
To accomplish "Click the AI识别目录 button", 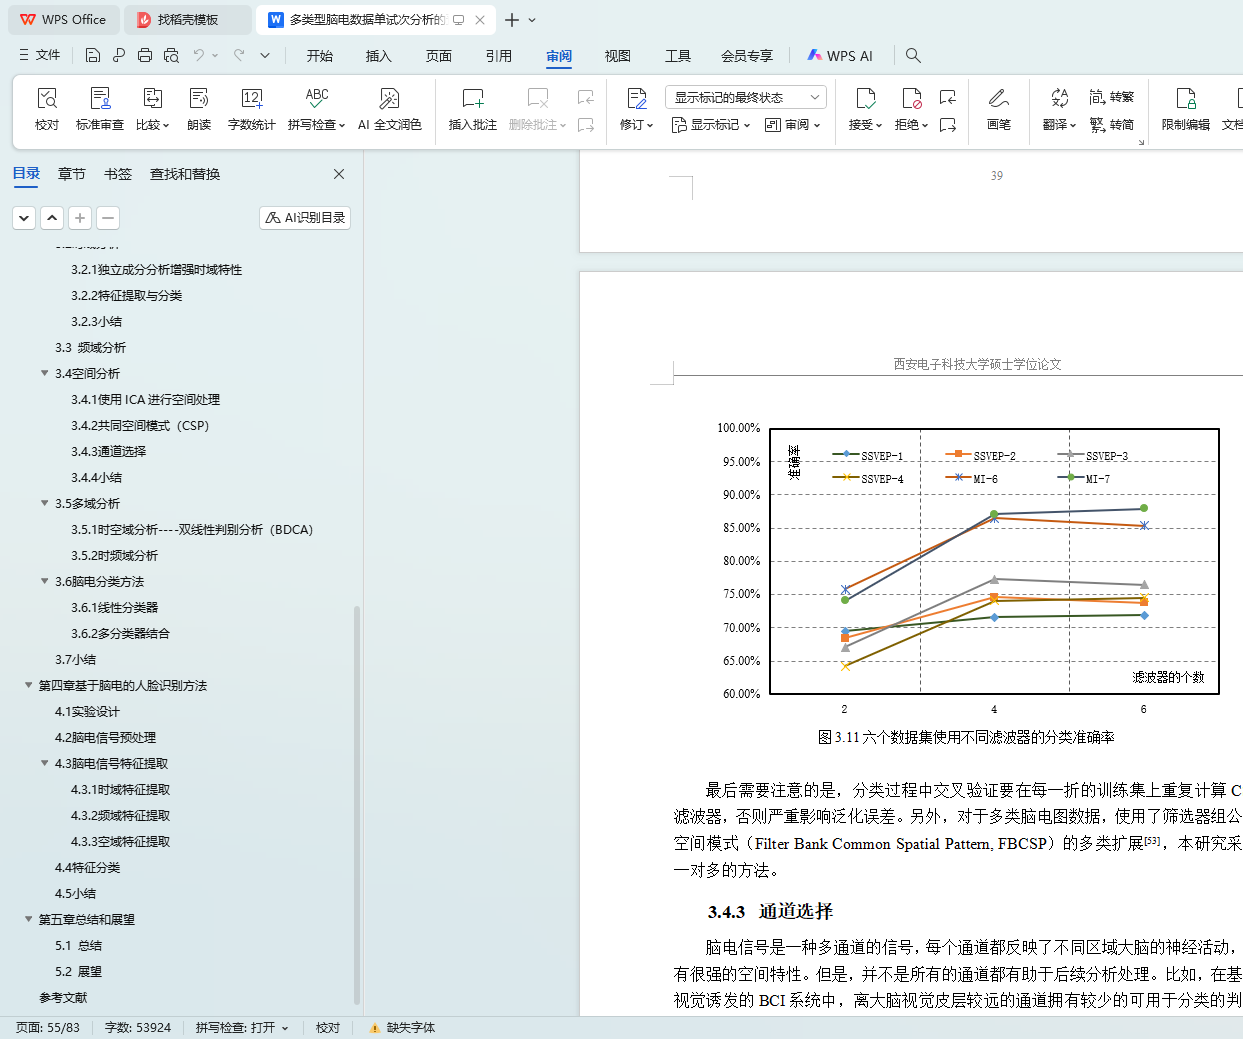I will (x=305, y=217).
